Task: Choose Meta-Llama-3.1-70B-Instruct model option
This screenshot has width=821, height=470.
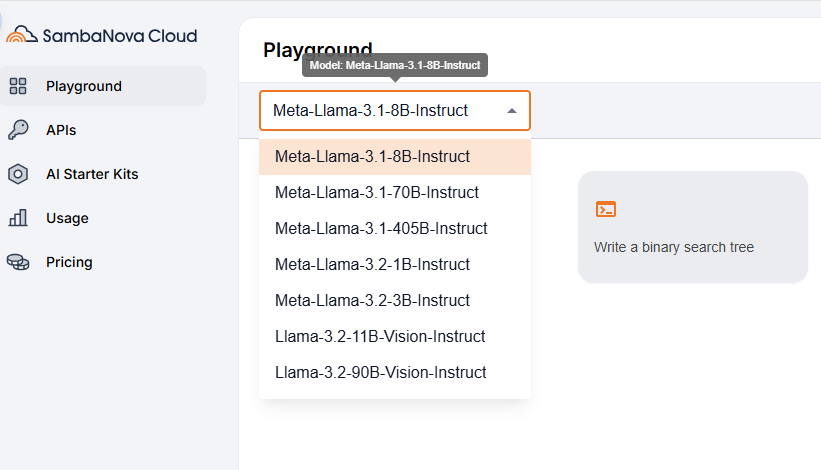Action: click(x=377, y=193)
